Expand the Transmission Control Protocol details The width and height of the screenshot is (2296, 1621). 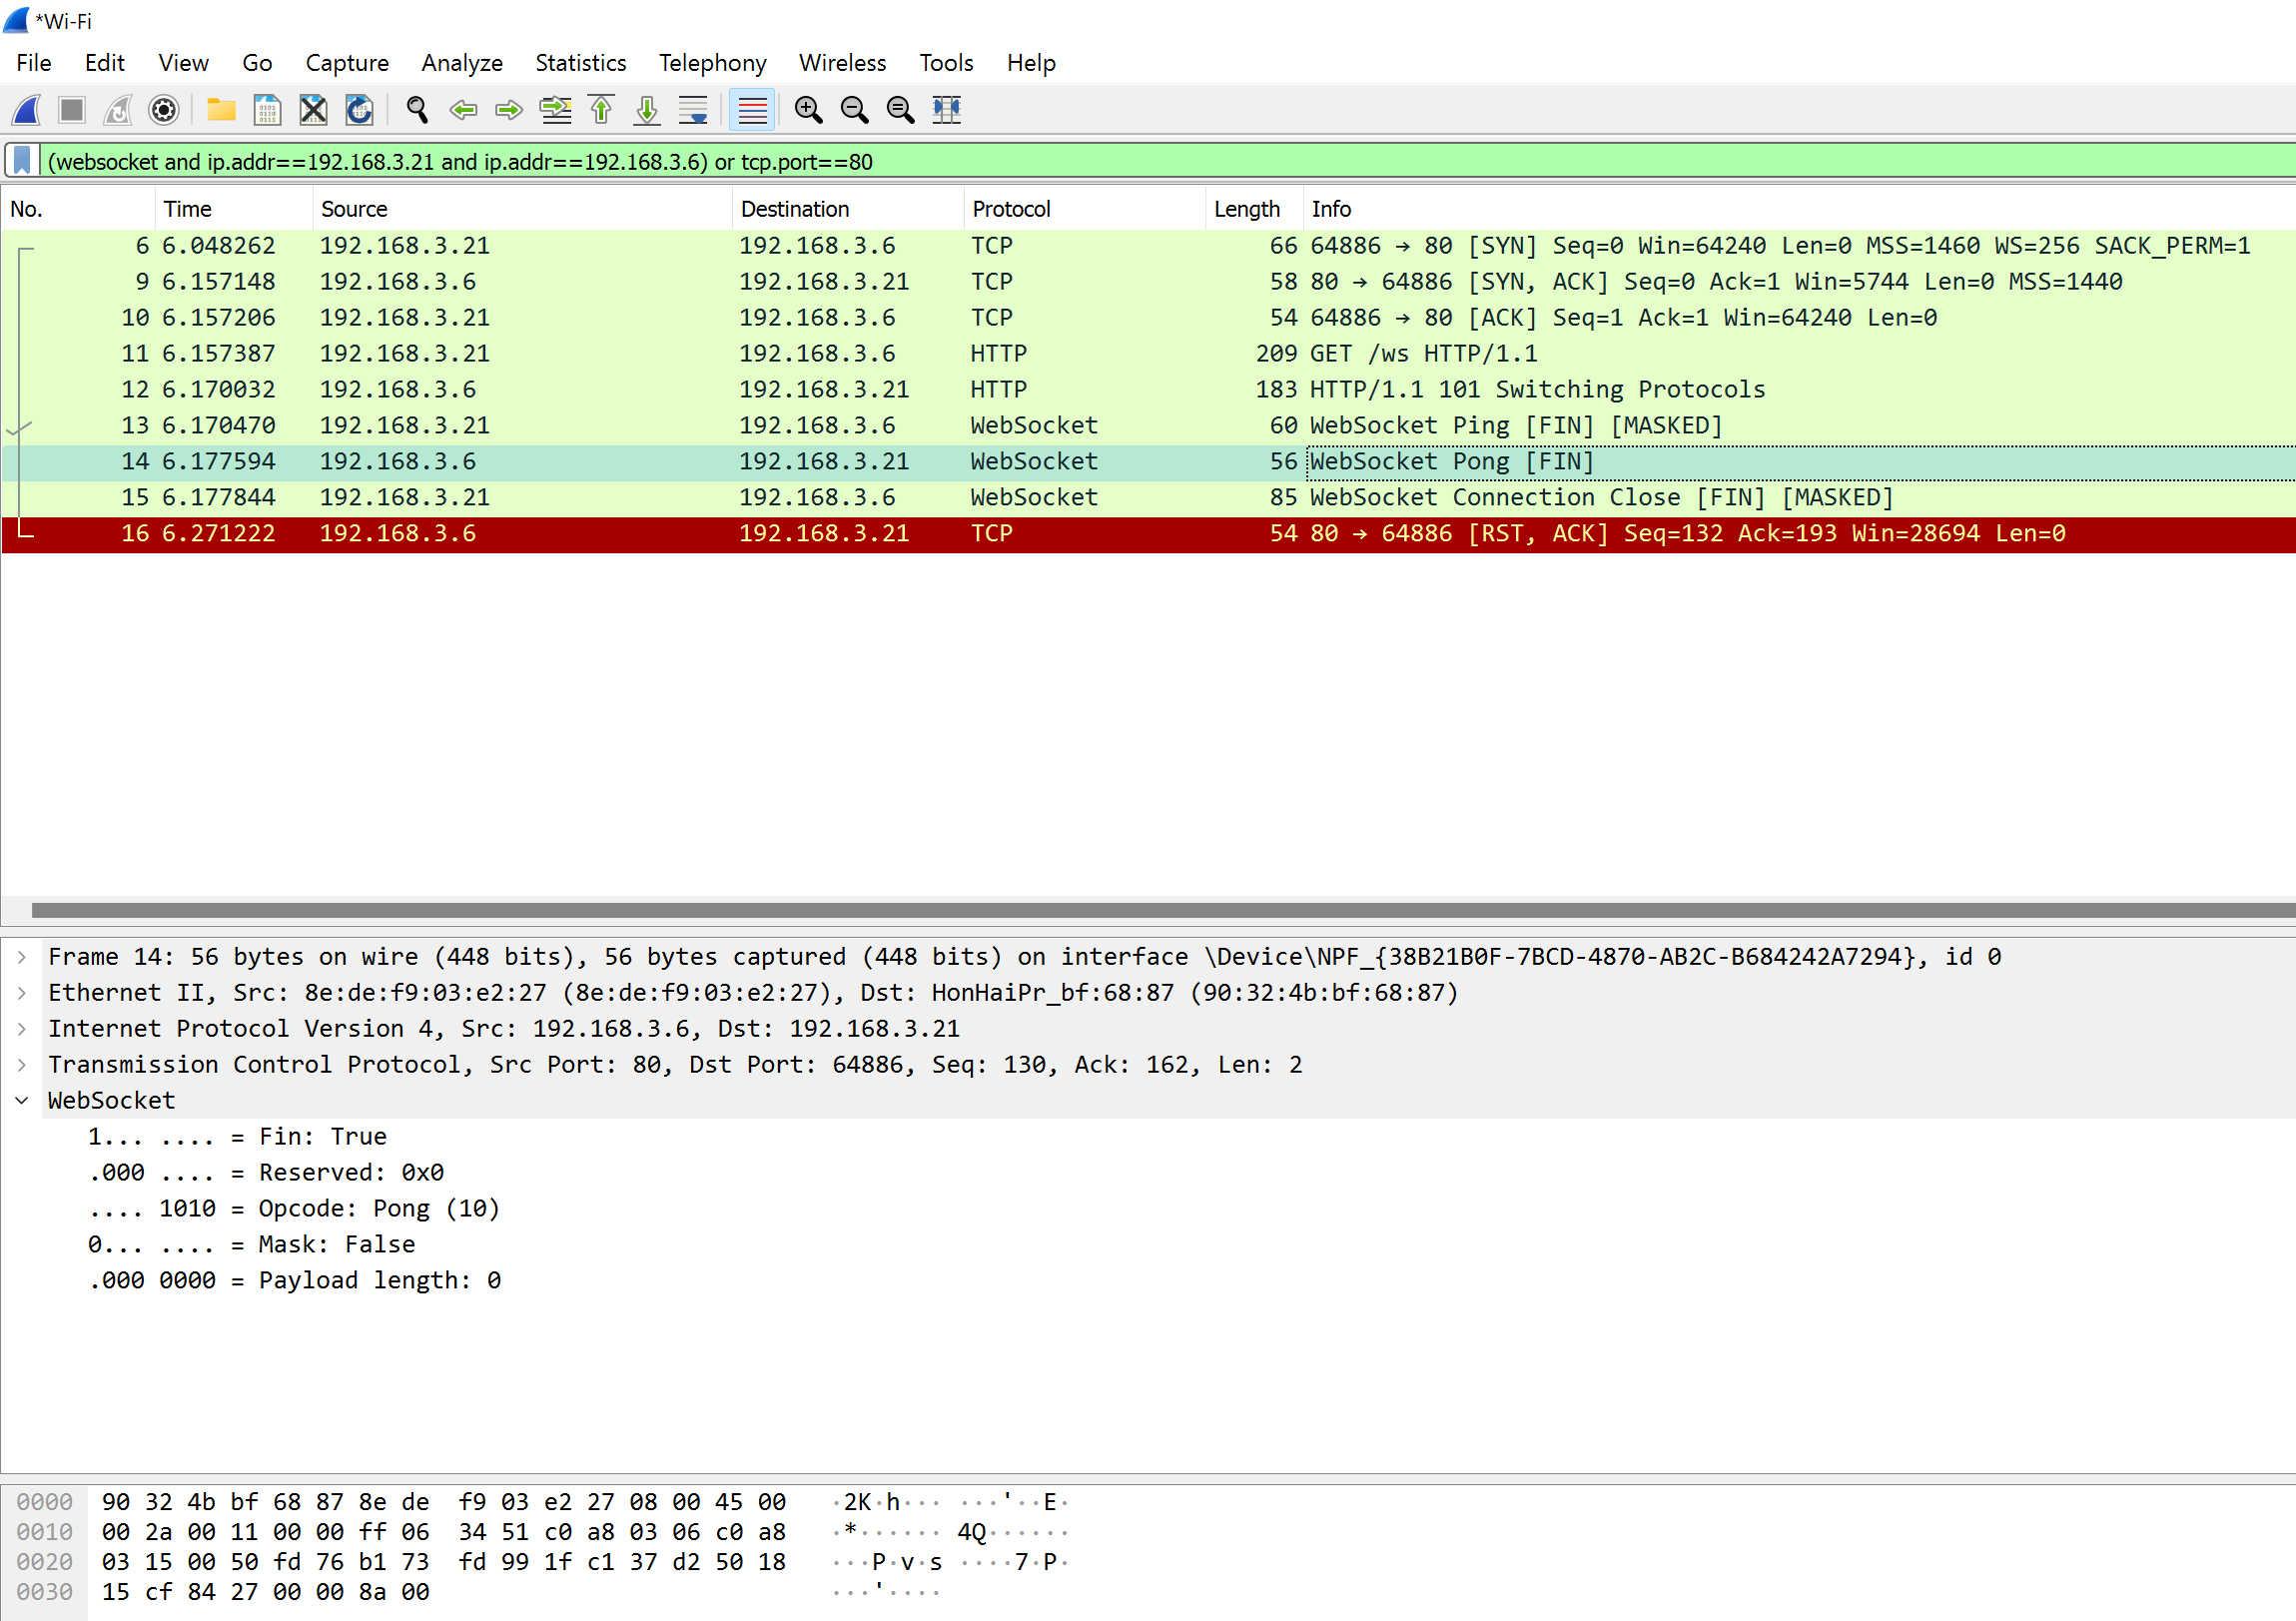tap(21, 1064)
